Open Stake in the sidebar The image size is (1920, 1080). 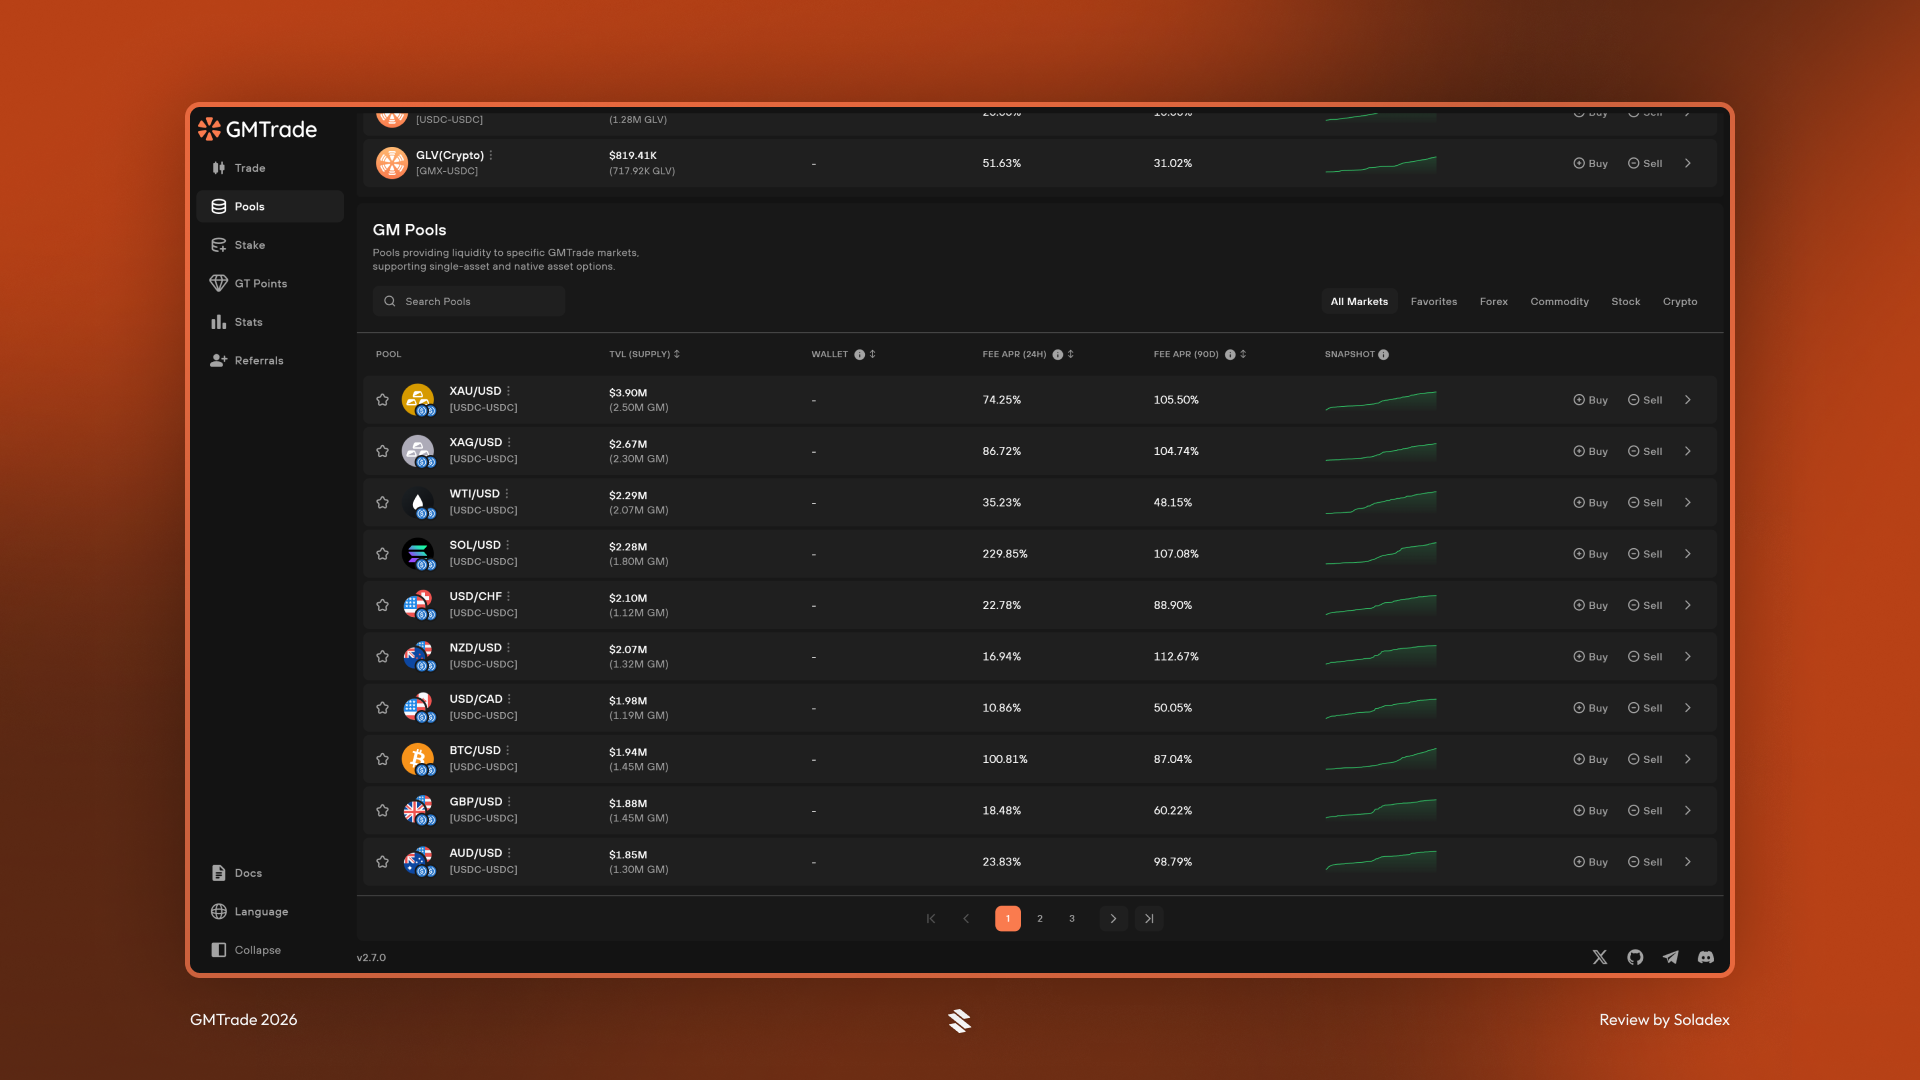point(270,245)
